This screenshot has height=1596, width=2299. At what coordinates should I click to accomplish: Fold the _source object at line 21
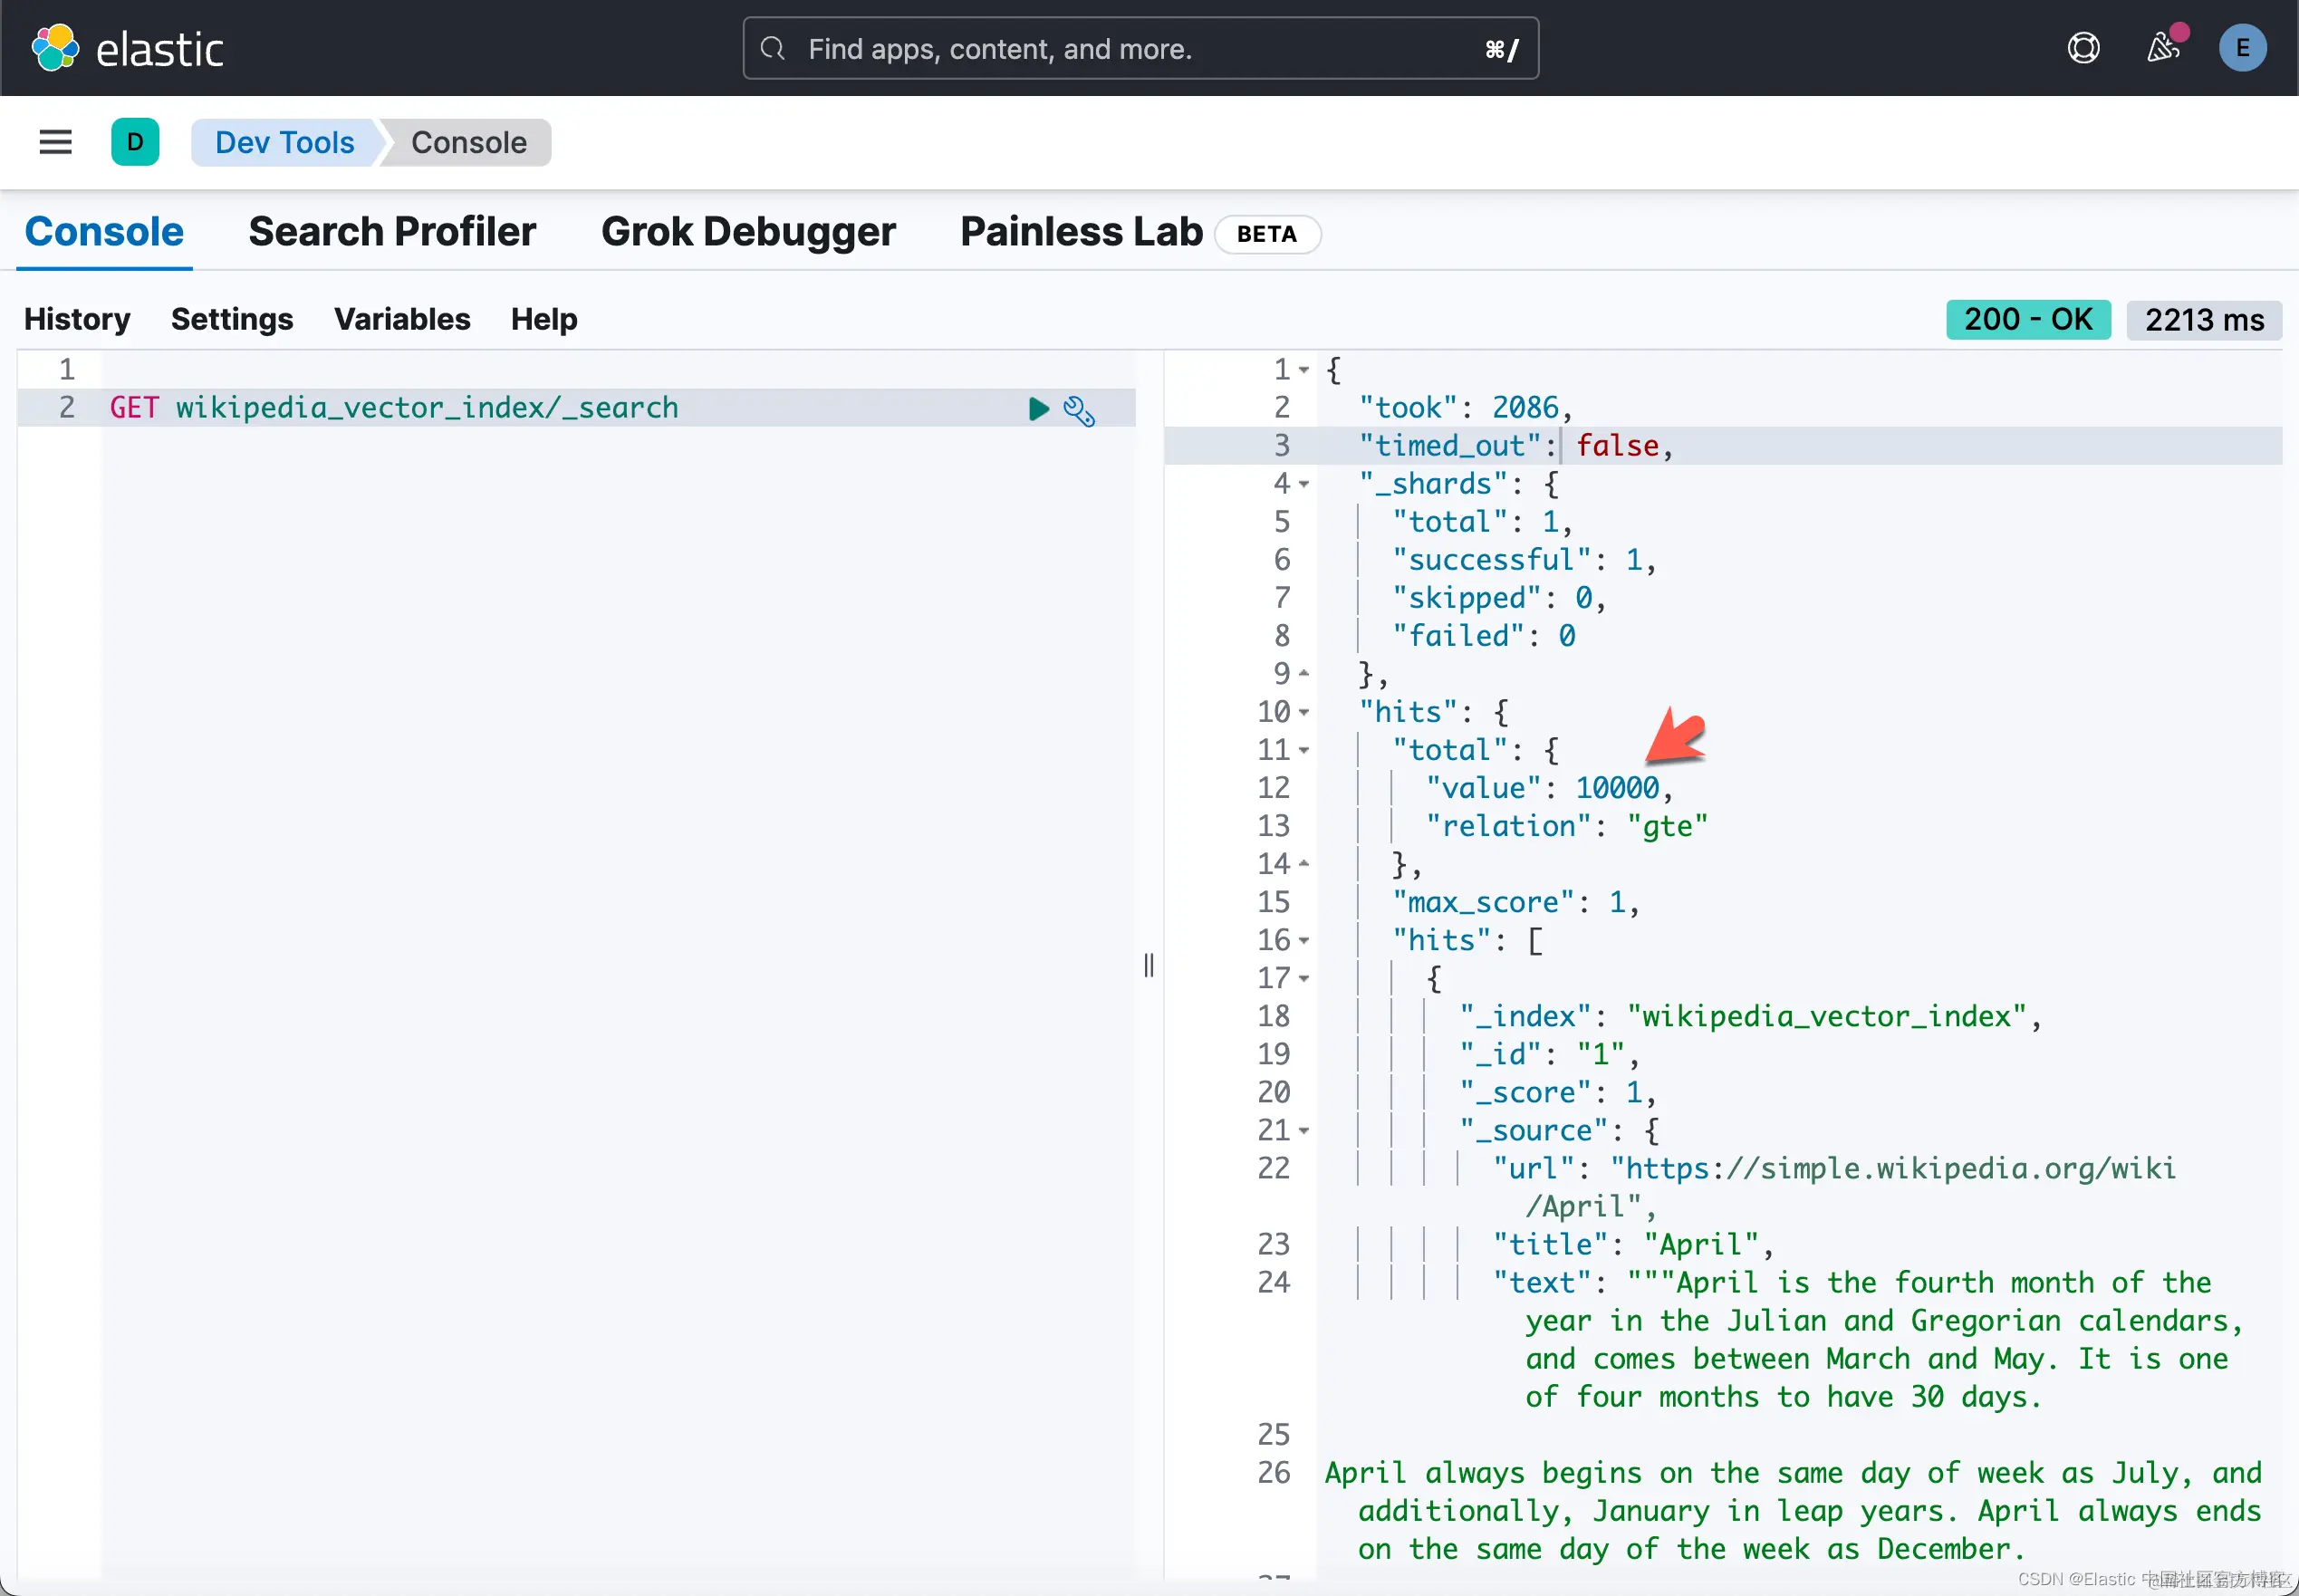1304,1131
